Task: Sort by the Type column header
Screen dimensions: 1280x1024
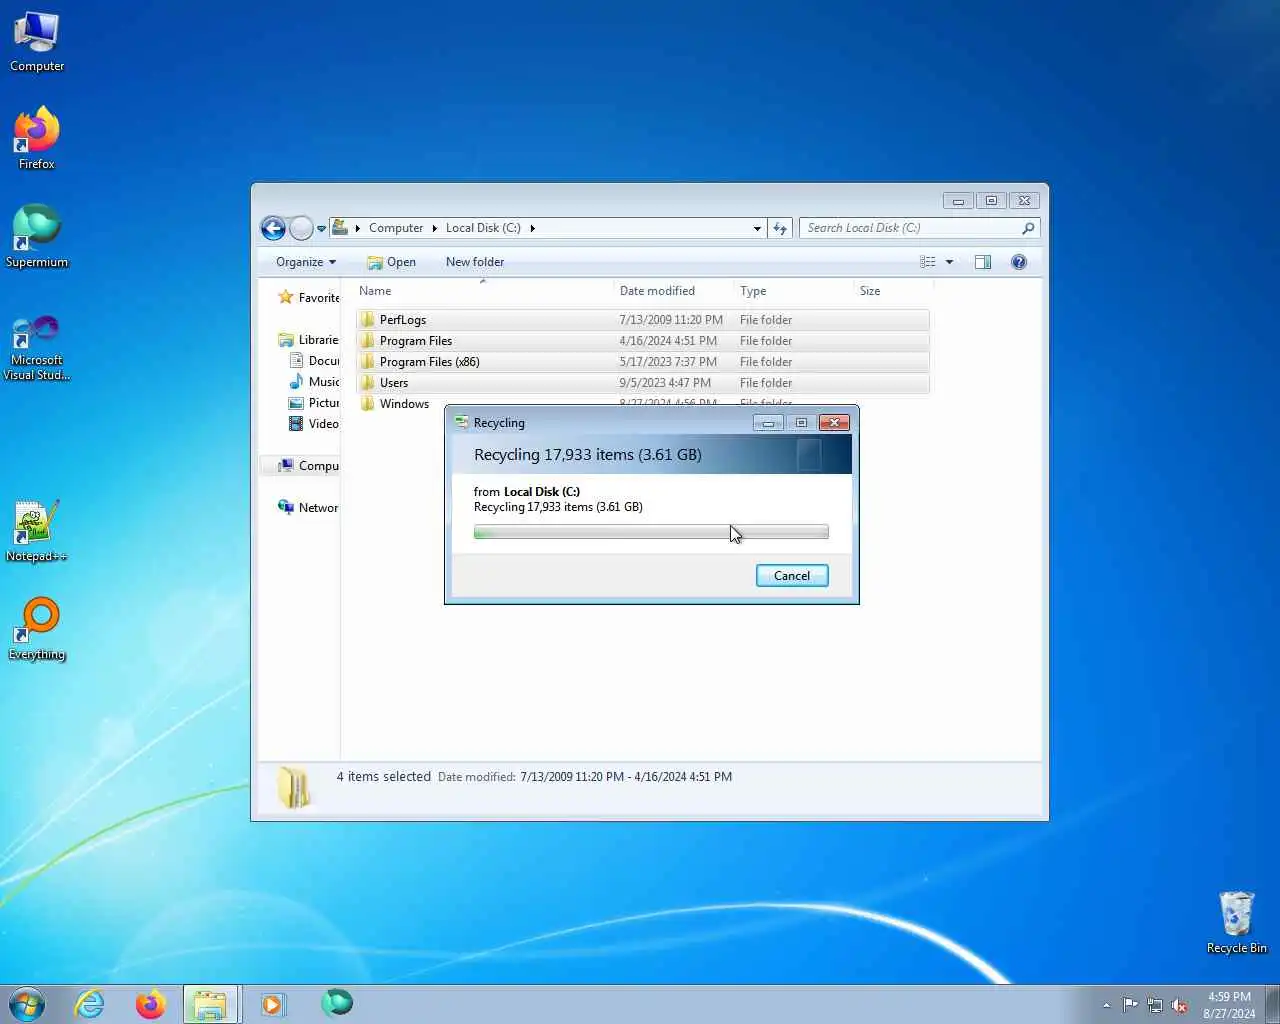Action: pos(794,291)
